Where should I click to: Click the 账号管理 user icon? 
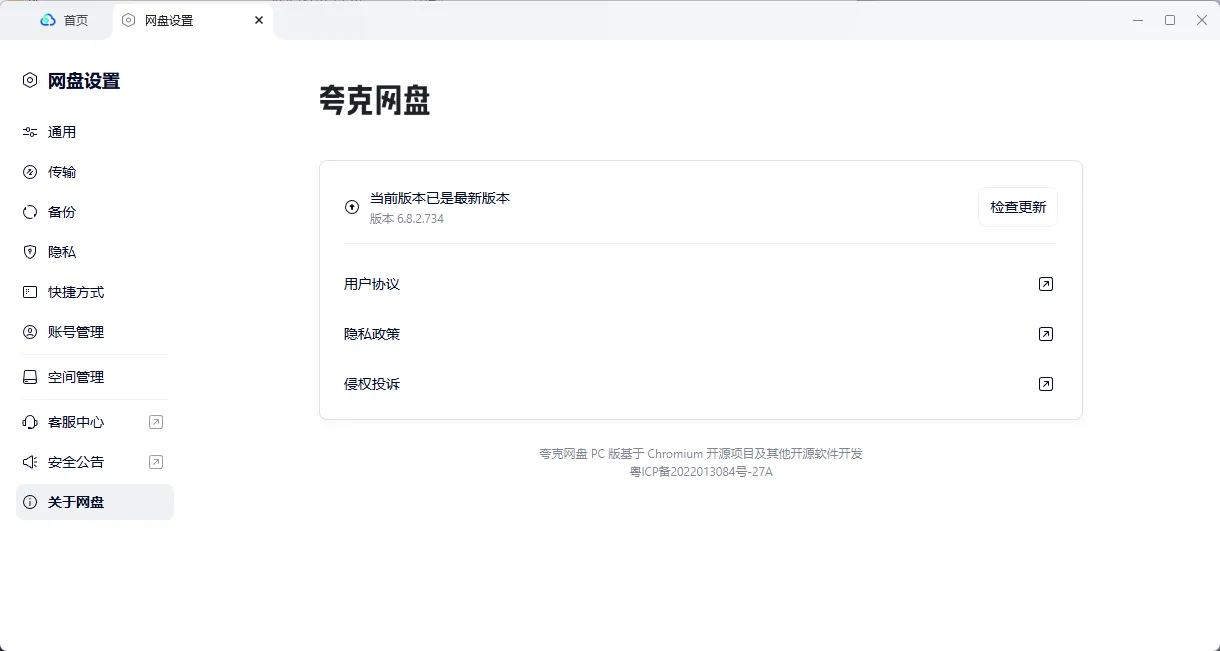30,332
